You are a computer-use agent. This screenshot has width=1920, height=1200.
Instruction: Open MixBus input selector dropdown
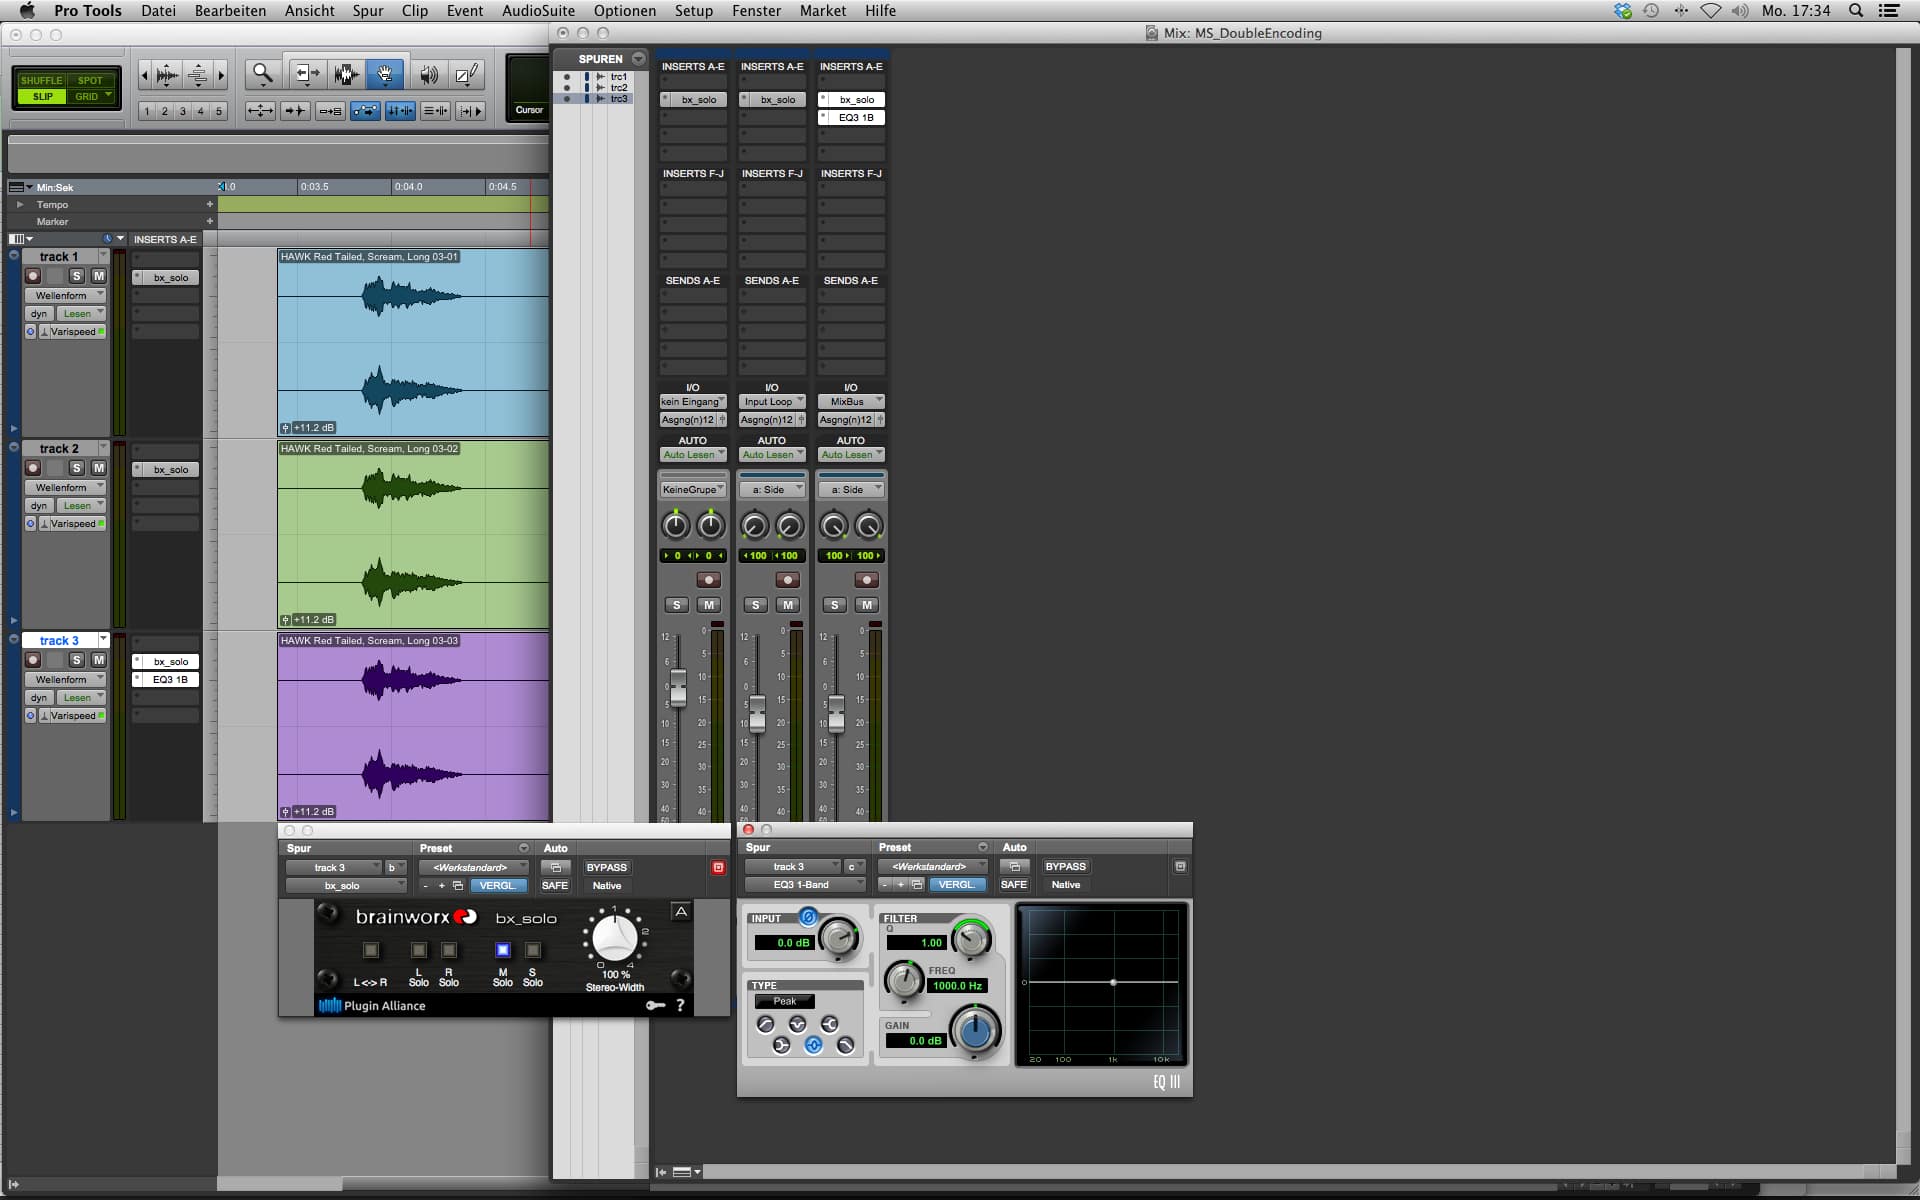coord(851,401)
